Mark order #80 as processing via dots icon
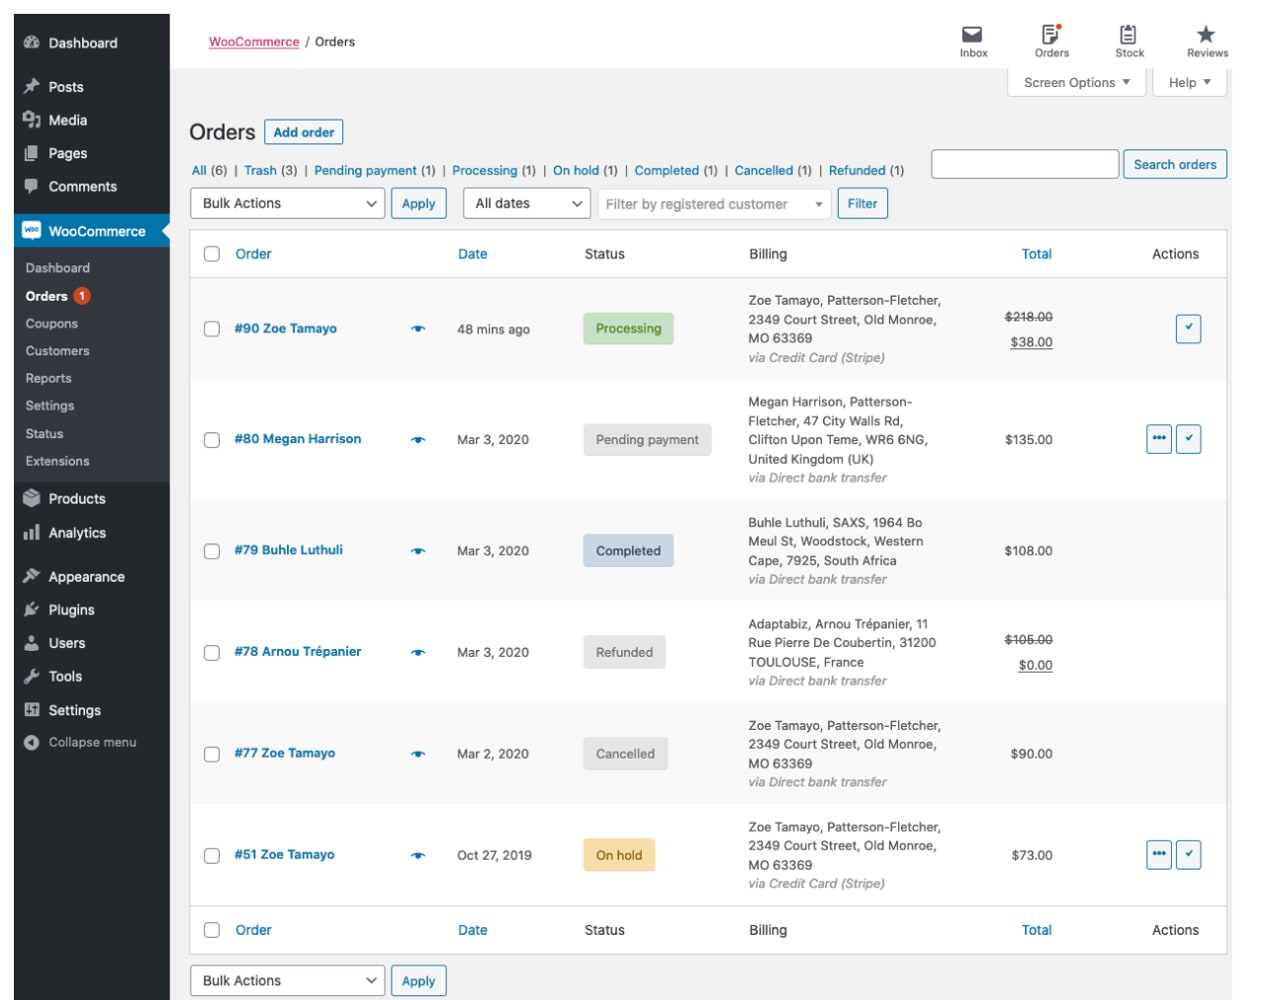This screenshot has height=1000, width=1272. pyautogui.click(x=1159, y=439)
